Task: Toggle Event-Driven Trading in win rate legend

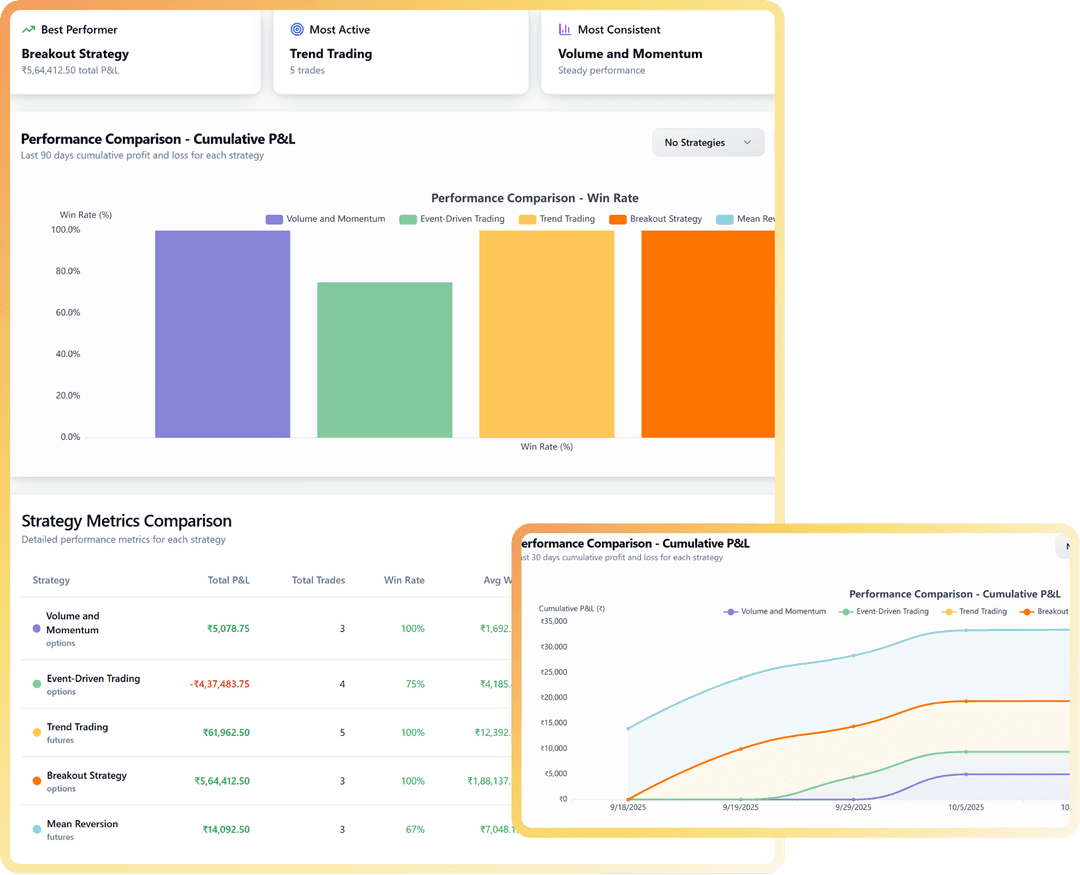Action: pos(451,219)
